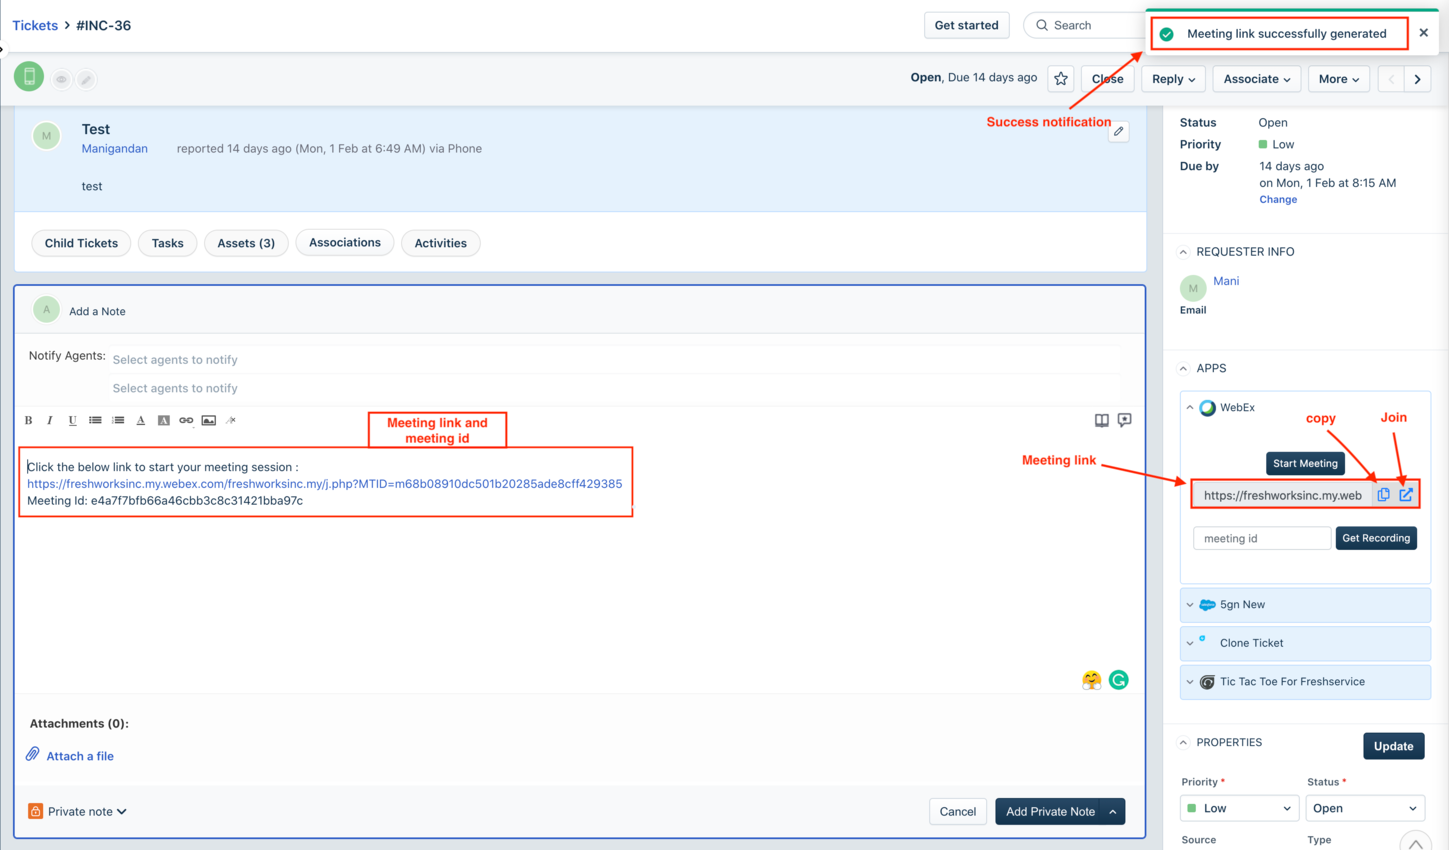Click the meeting id input field

[1262, 538]
